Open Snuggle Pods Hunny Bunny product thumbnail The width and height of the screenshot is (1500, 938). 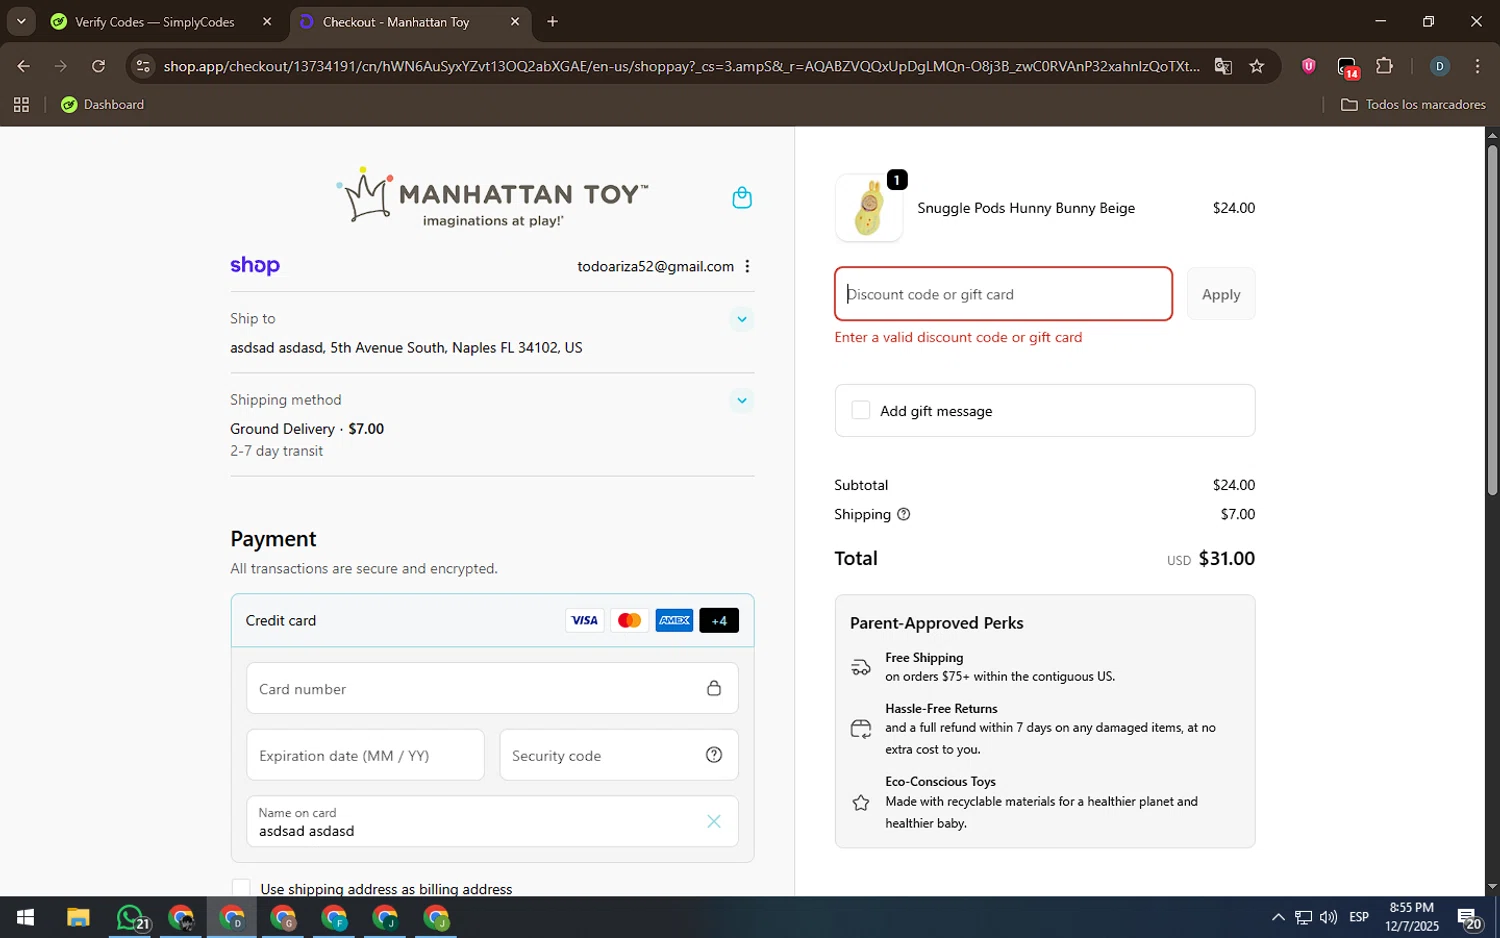[869, 208]
